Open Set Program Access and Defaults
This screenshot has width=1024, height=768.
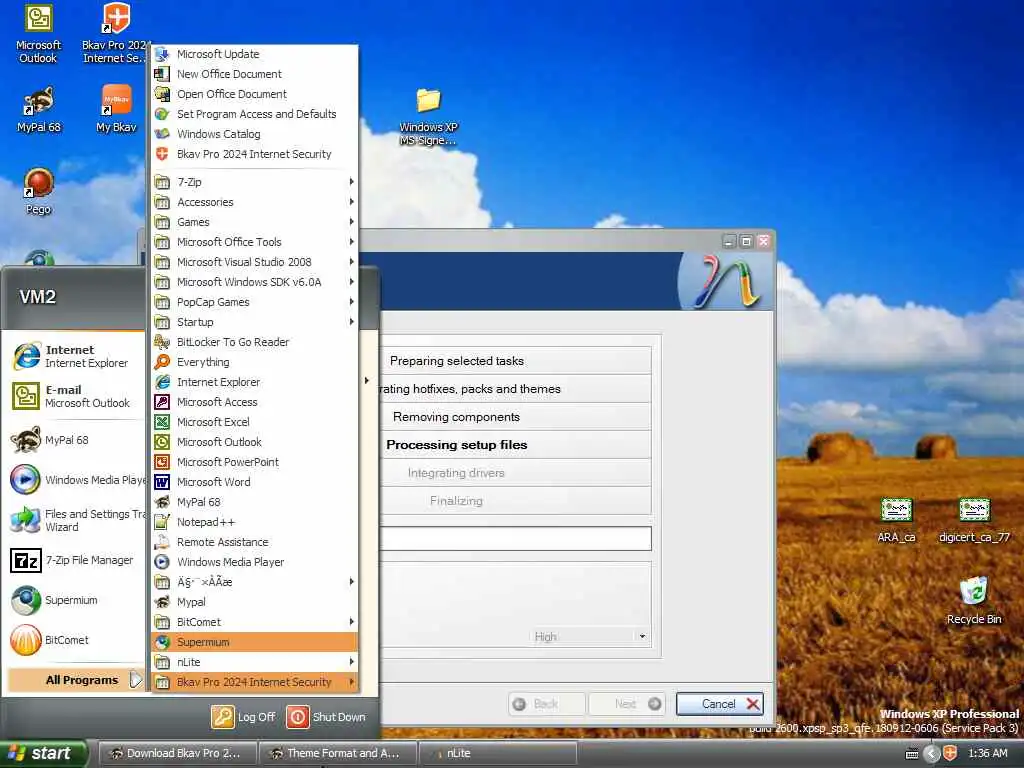pos(255,114)
